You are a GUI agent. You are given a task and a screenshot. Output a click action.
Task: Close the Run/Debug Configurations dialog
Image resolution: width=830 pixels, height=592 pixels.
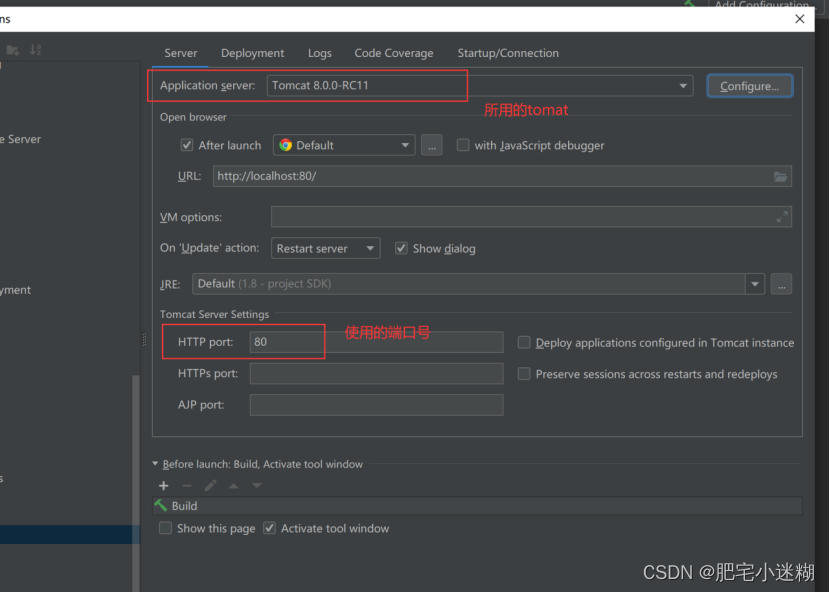click(x=800, y=19)
